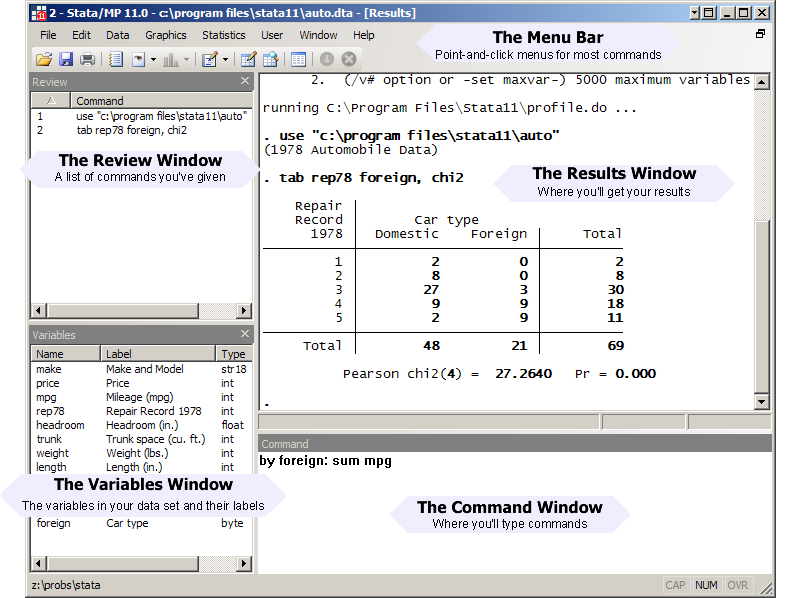Click in the Command input field
The width and height of the screenshot is (800, 598).
coord(515,512)
